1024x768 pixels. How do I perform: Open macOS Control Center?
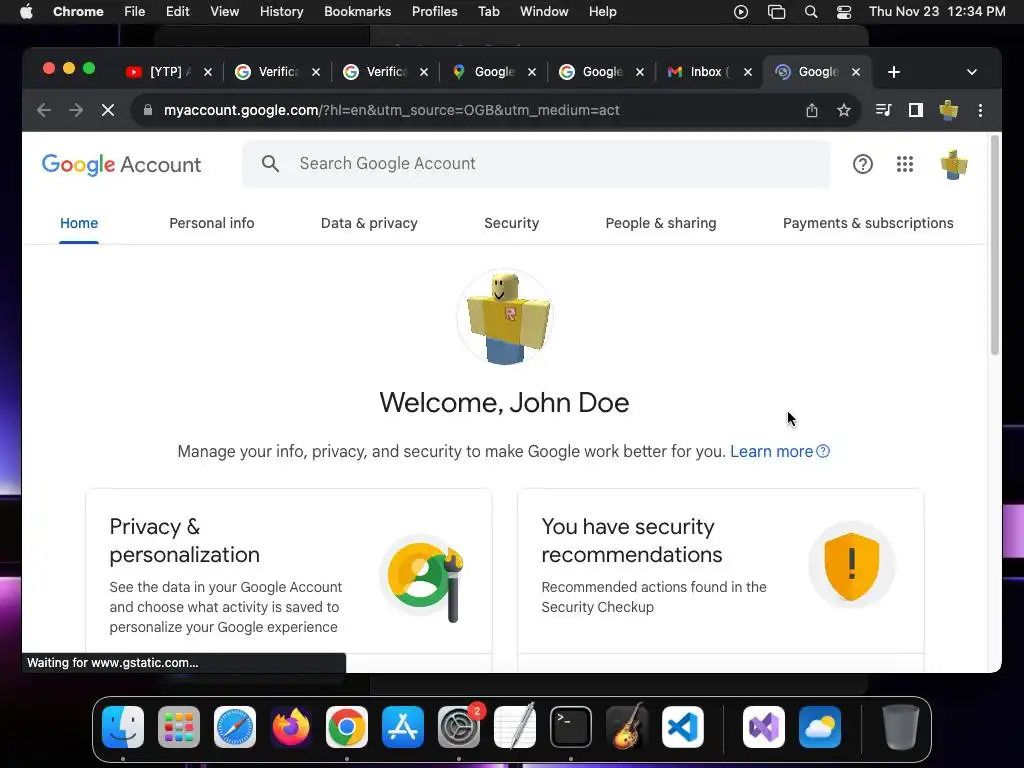pos(844,12)
